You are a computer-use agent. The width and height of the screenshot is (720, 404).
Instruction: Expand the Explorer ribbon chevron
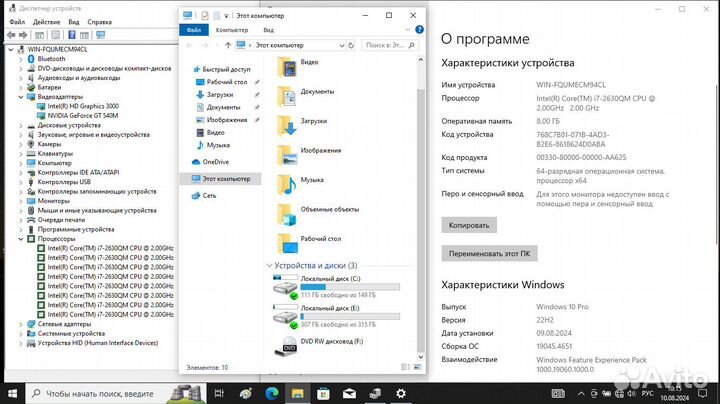click(x=408, y=30)
